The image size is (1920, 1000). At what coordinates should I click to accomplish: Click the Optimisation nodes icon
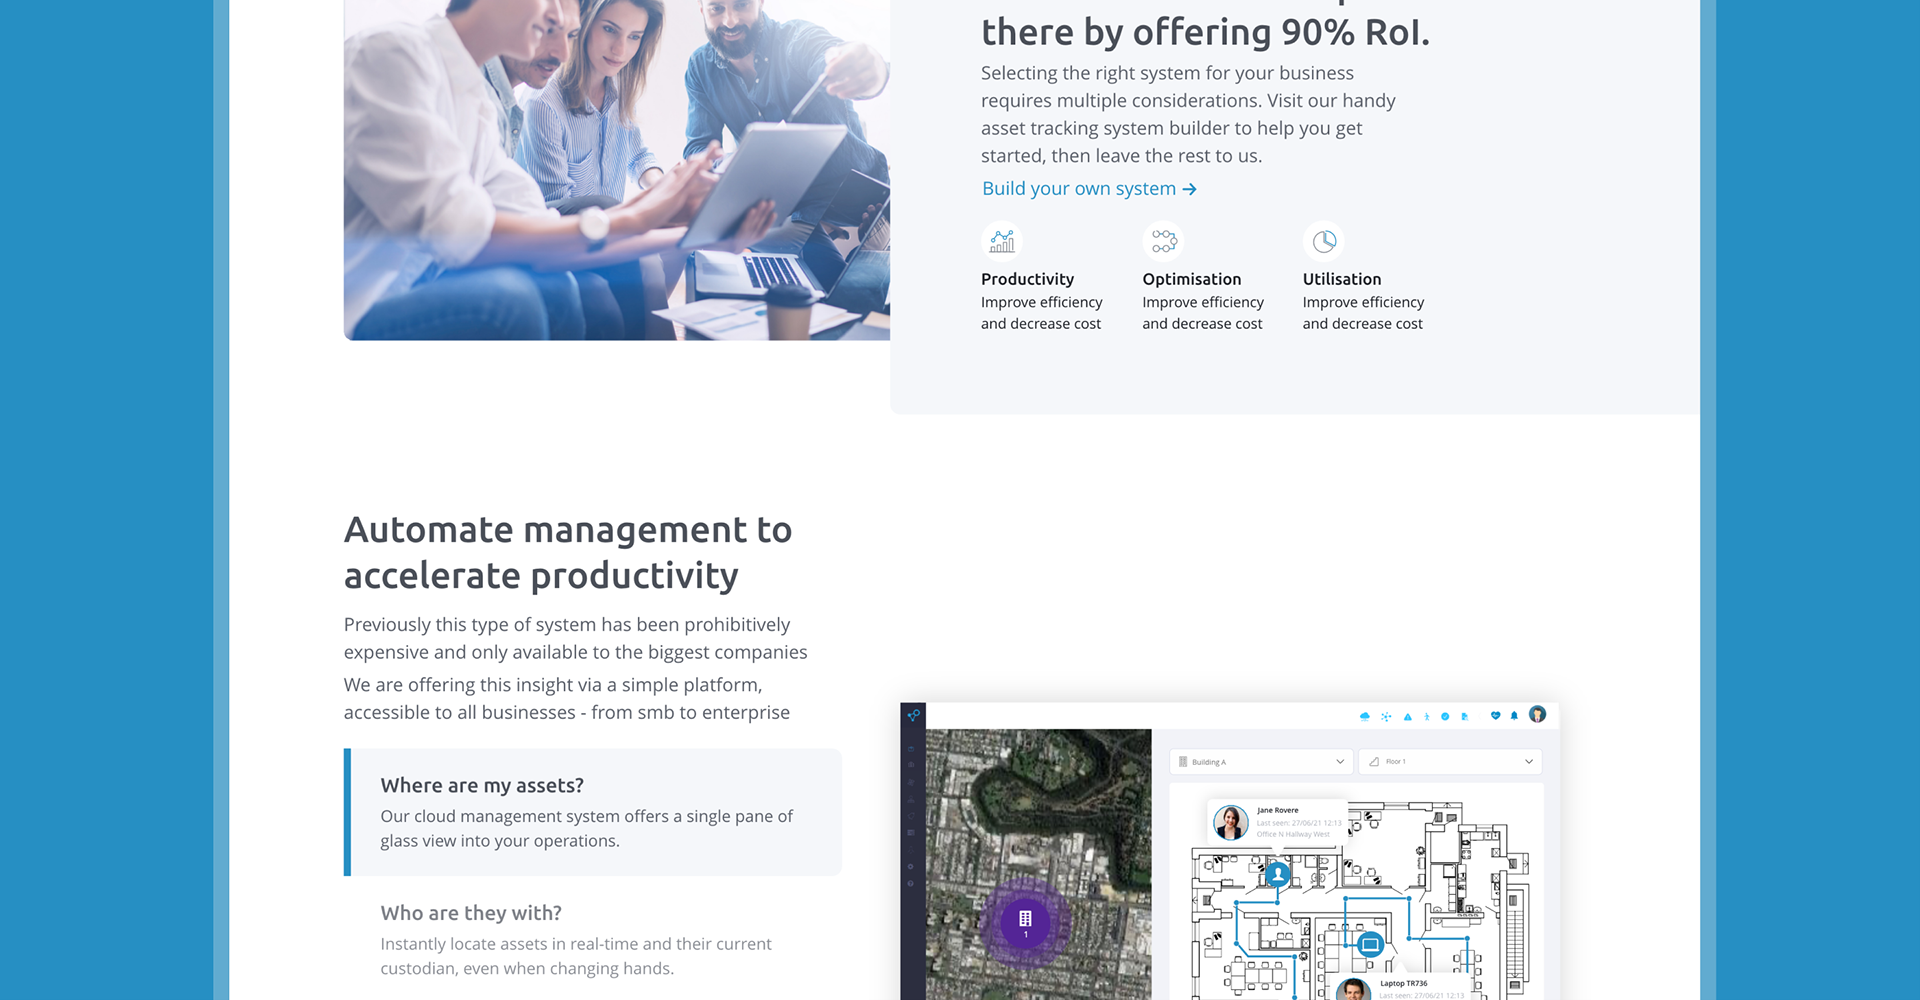coord(1163,241)
